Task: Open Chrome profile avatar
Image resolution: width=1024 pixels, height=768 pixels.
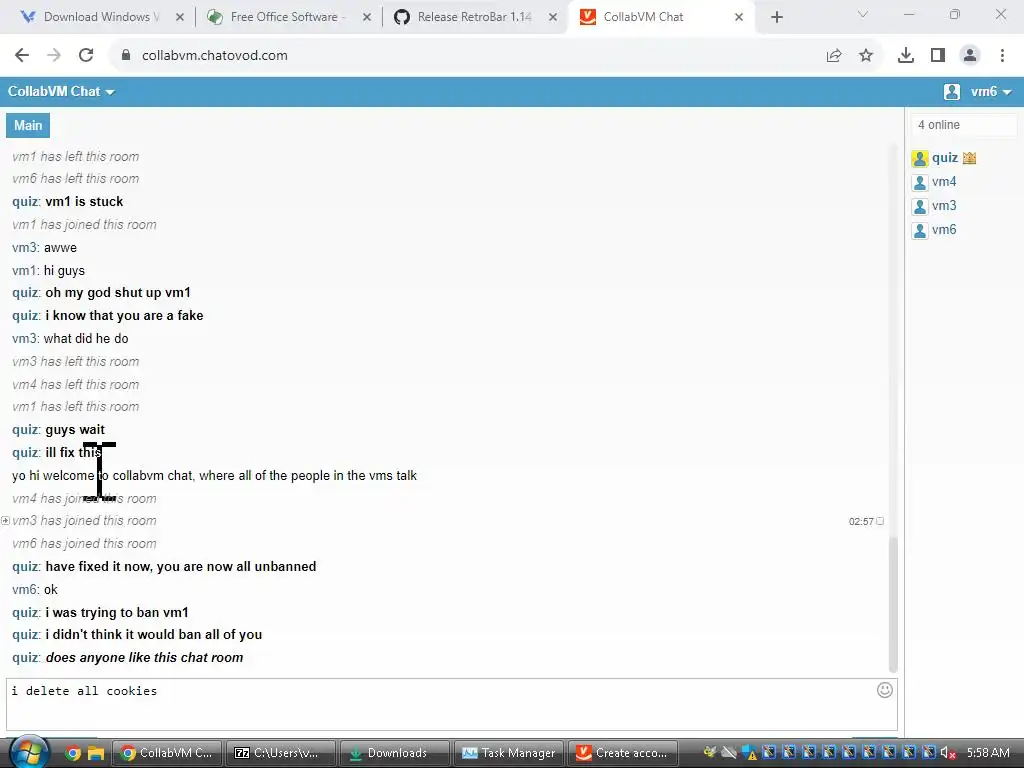Action: (970, 56)
